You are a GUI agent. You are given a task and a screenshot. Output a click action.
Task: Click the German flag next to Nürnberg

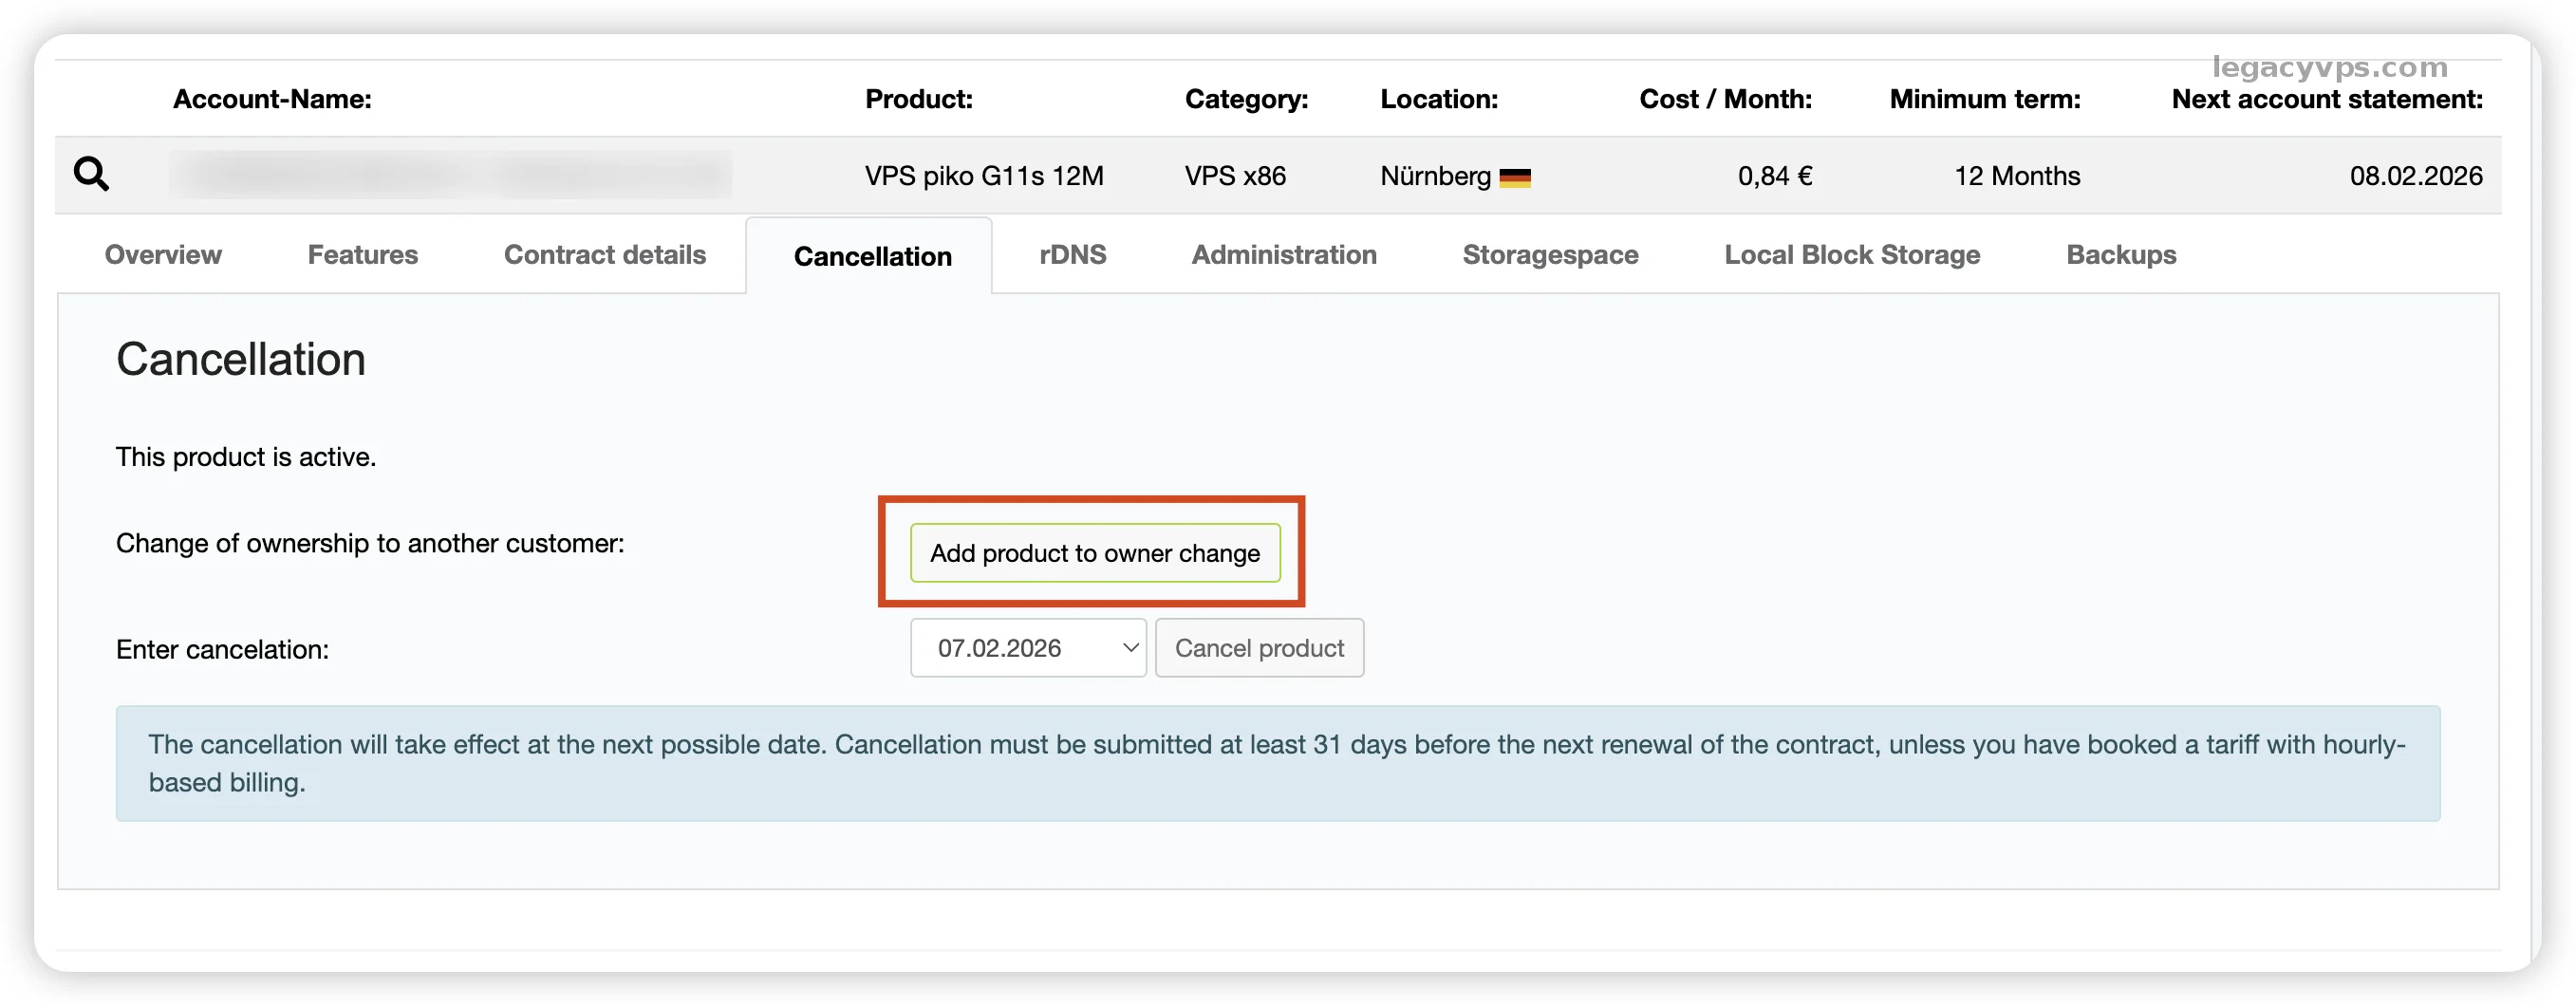tap(1514, 178)
